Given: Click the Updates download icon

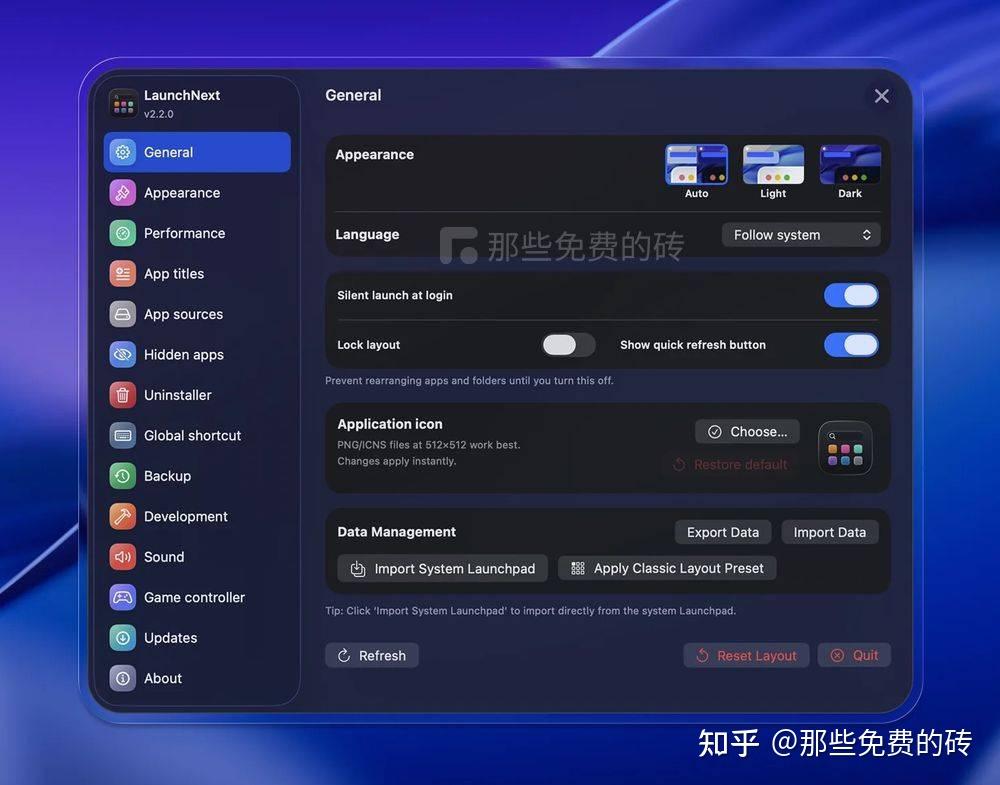Looking at the screenshot, I should point(122,638).
